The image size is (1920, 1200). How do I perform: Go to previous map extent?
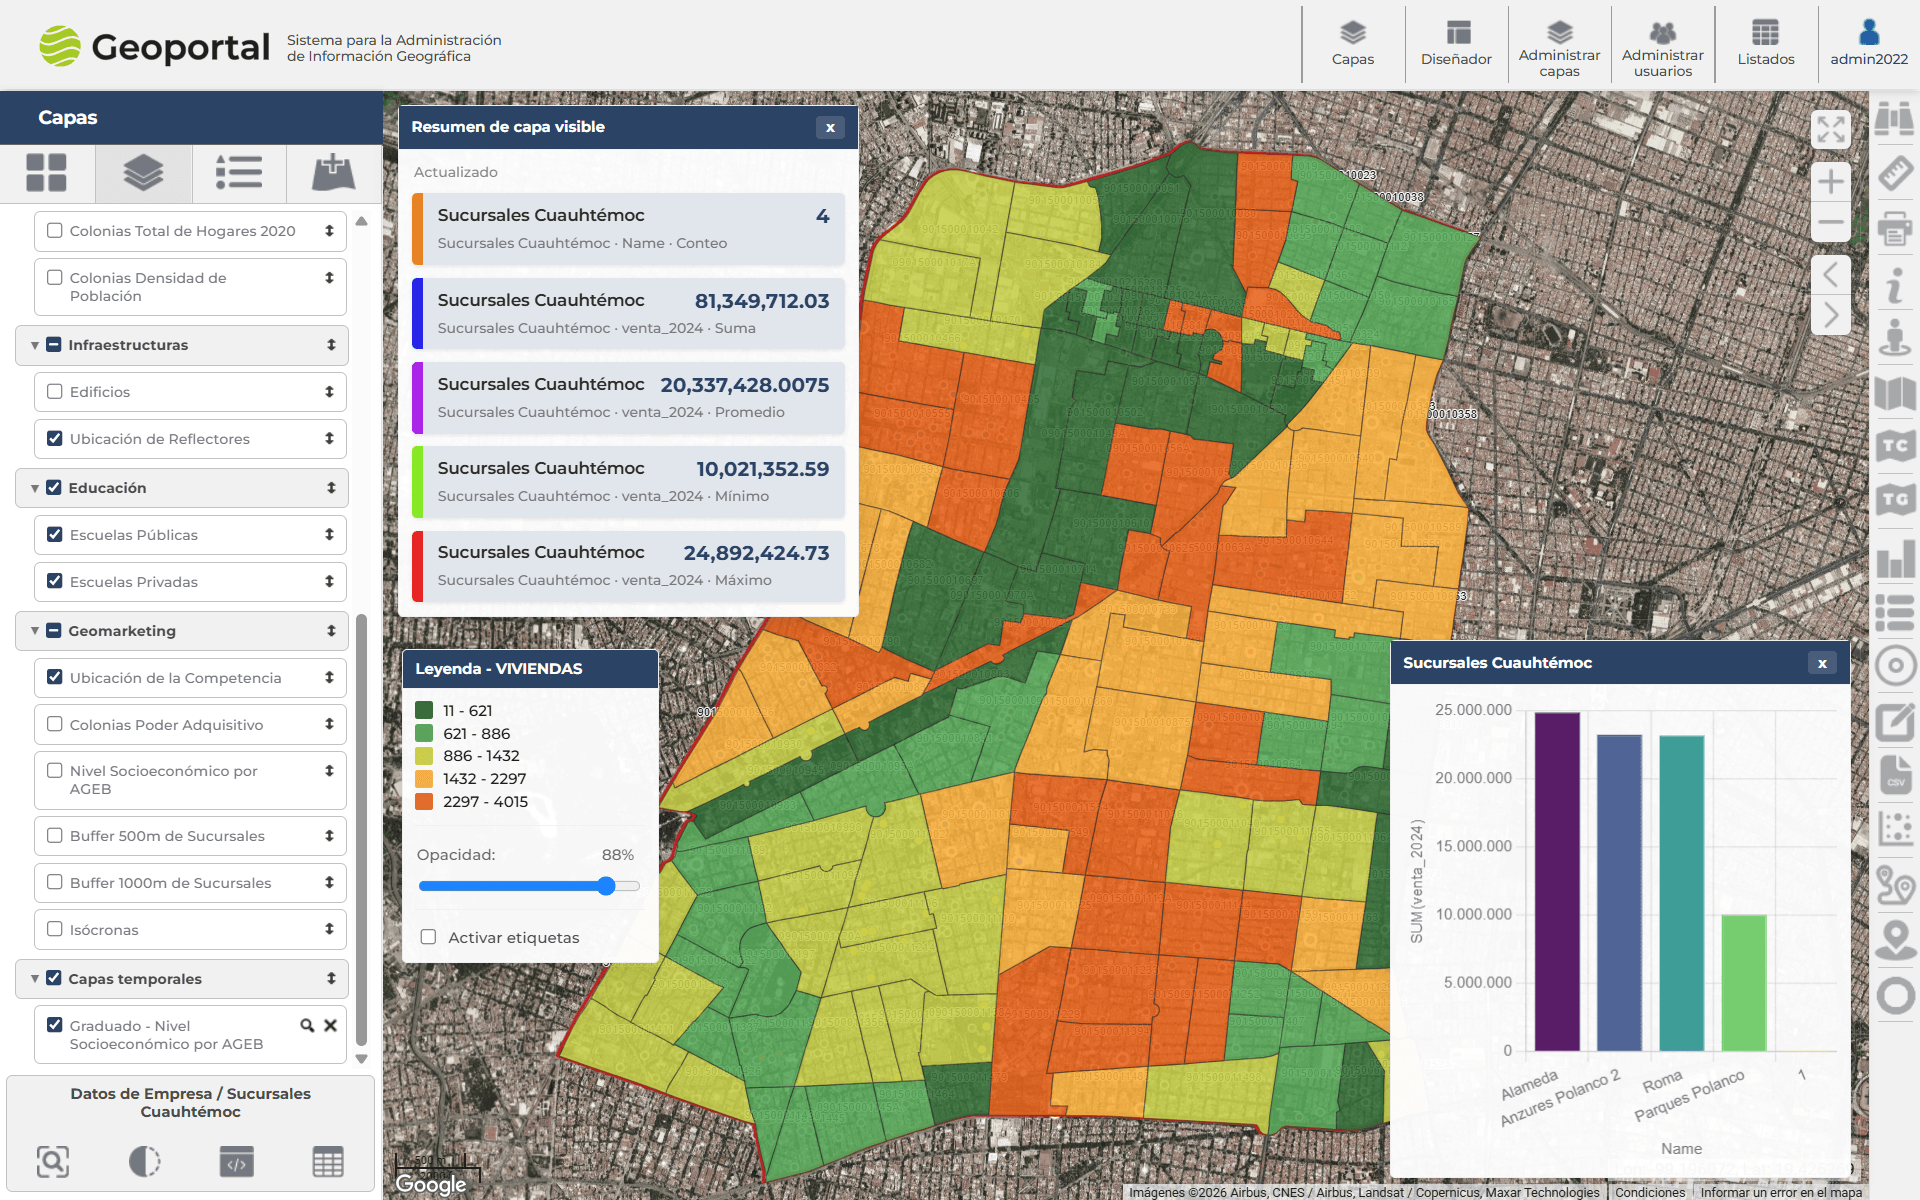coord(1831,275)
